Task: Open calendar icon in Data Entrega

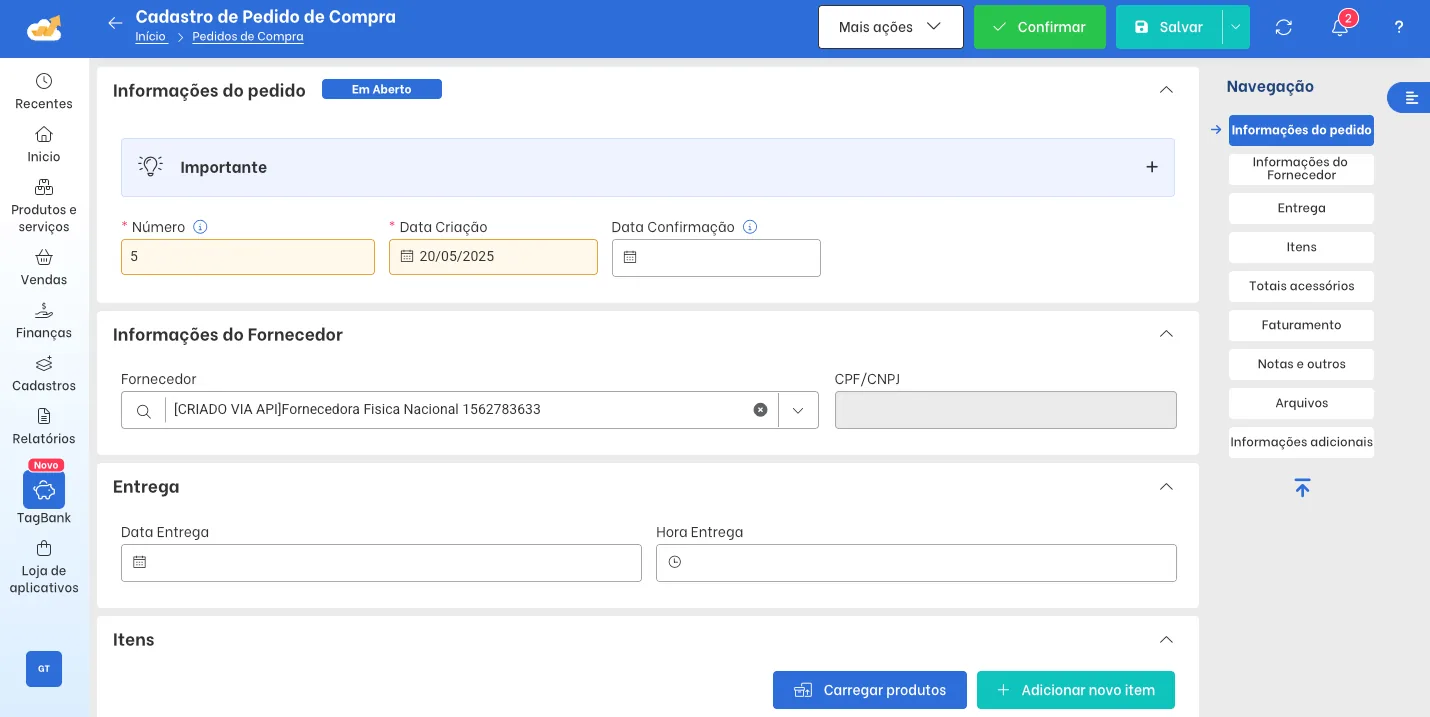Action: (140, 562)
